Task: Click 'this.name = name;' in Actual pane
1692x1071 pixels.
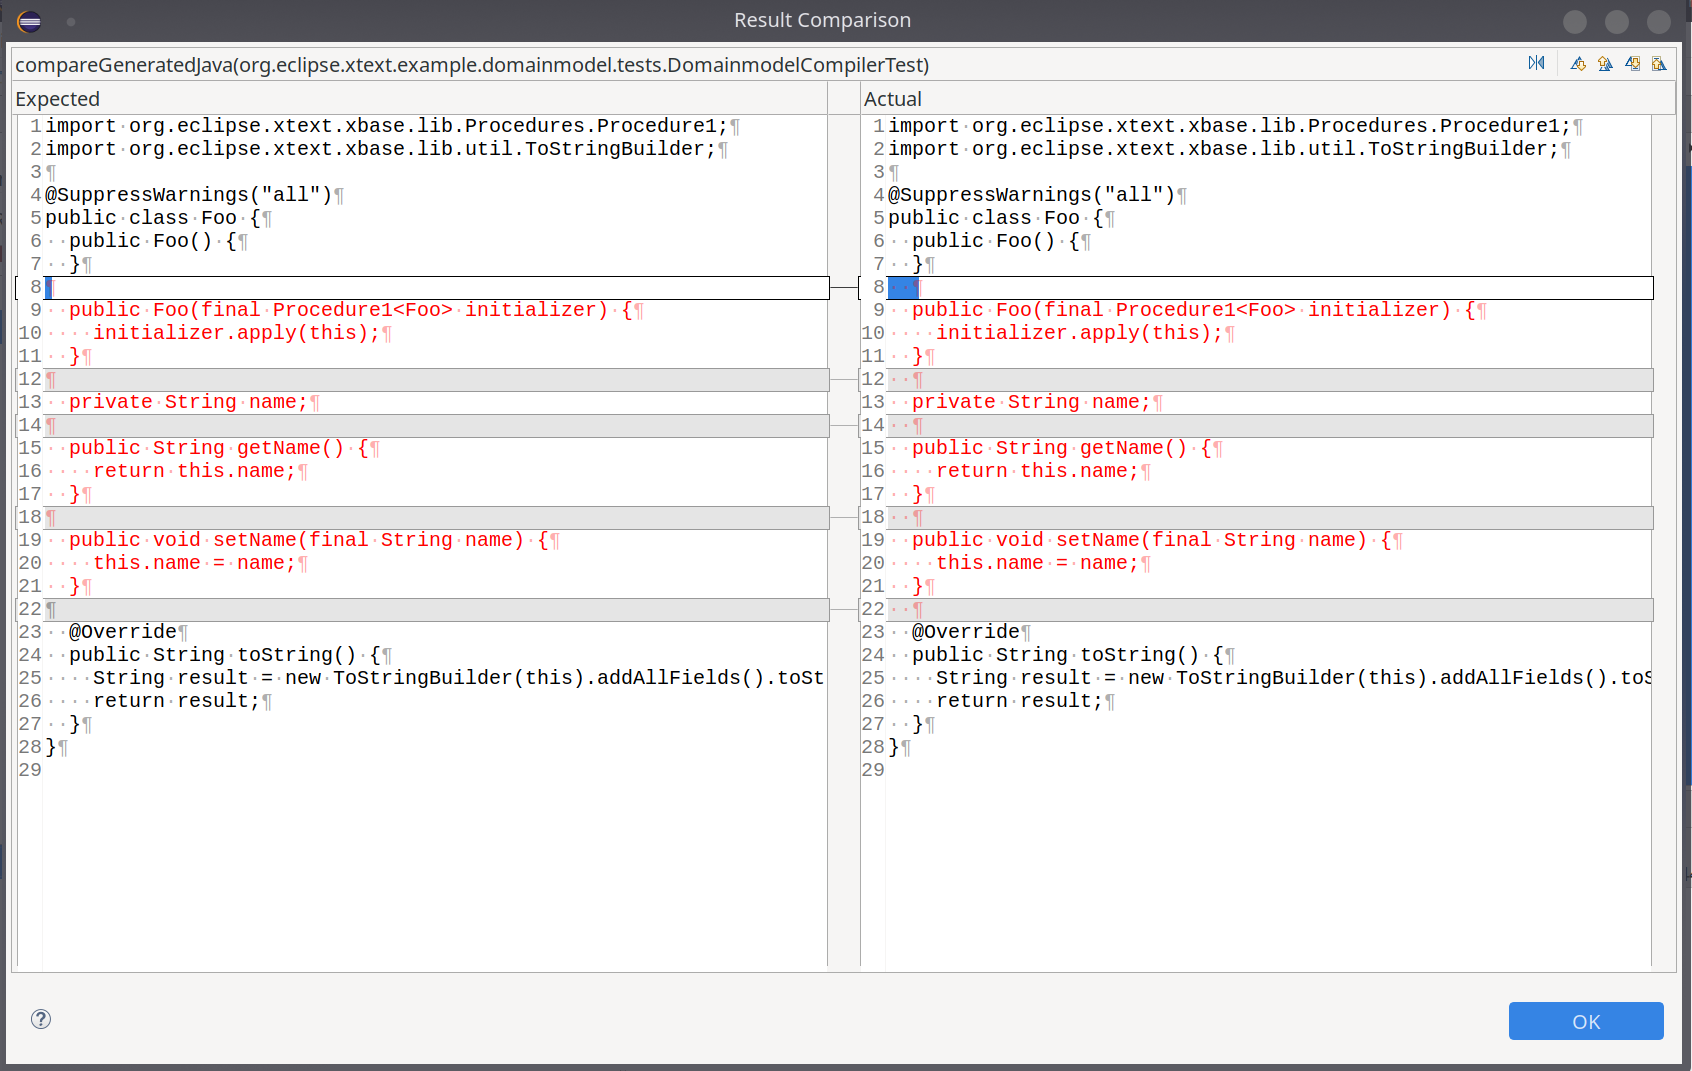Action: pyautogui.click(x=1037, y=563)
